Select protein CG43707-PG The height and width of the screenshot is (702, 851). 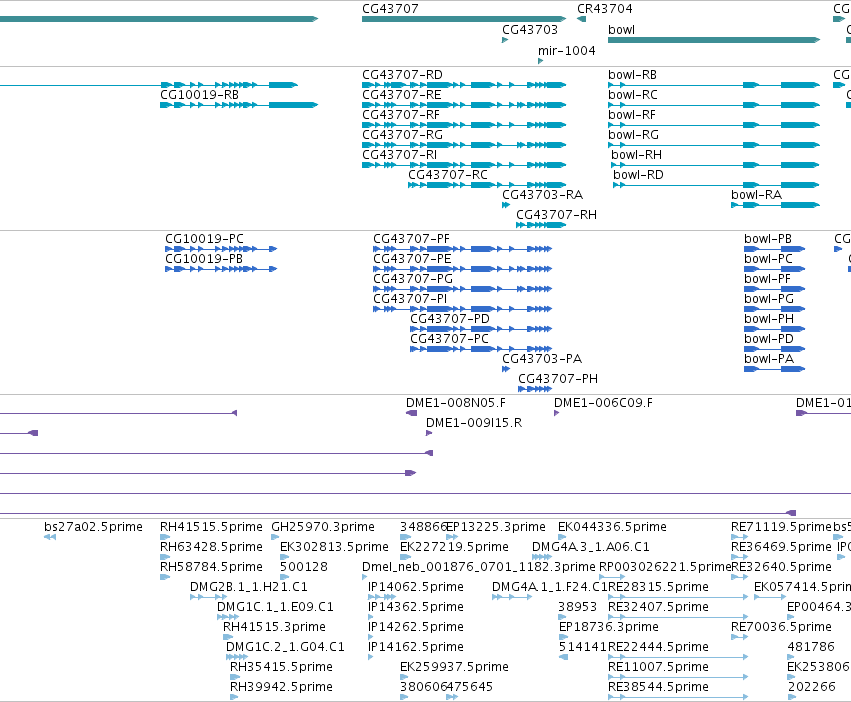coord(462,289)
